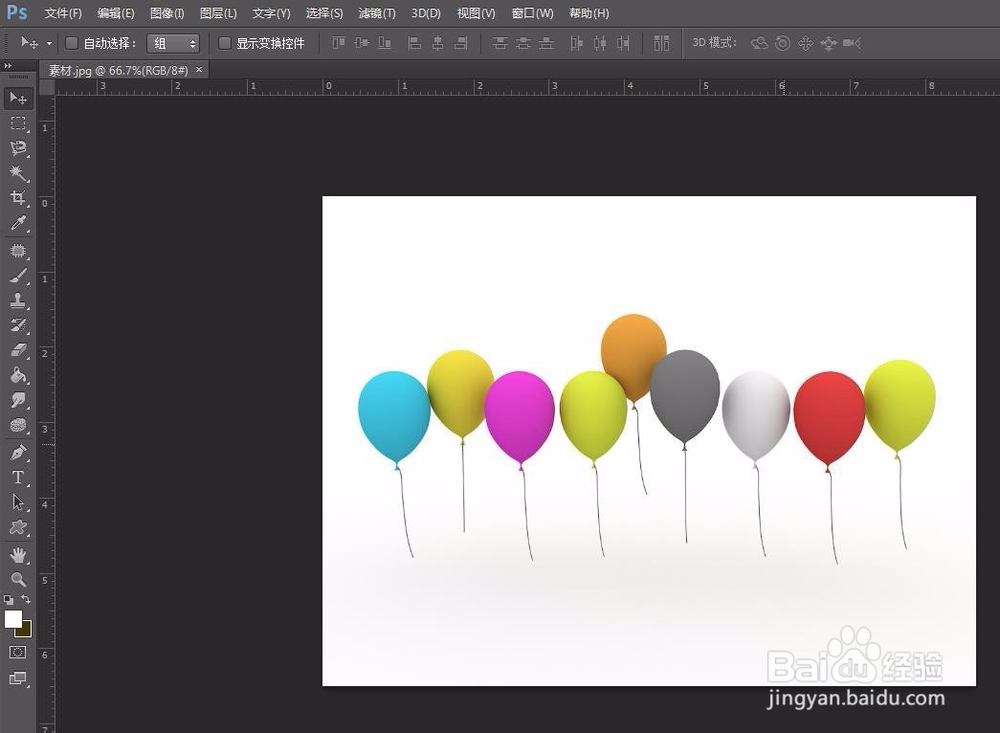Swap foreground and background colors

coord(26,599)
